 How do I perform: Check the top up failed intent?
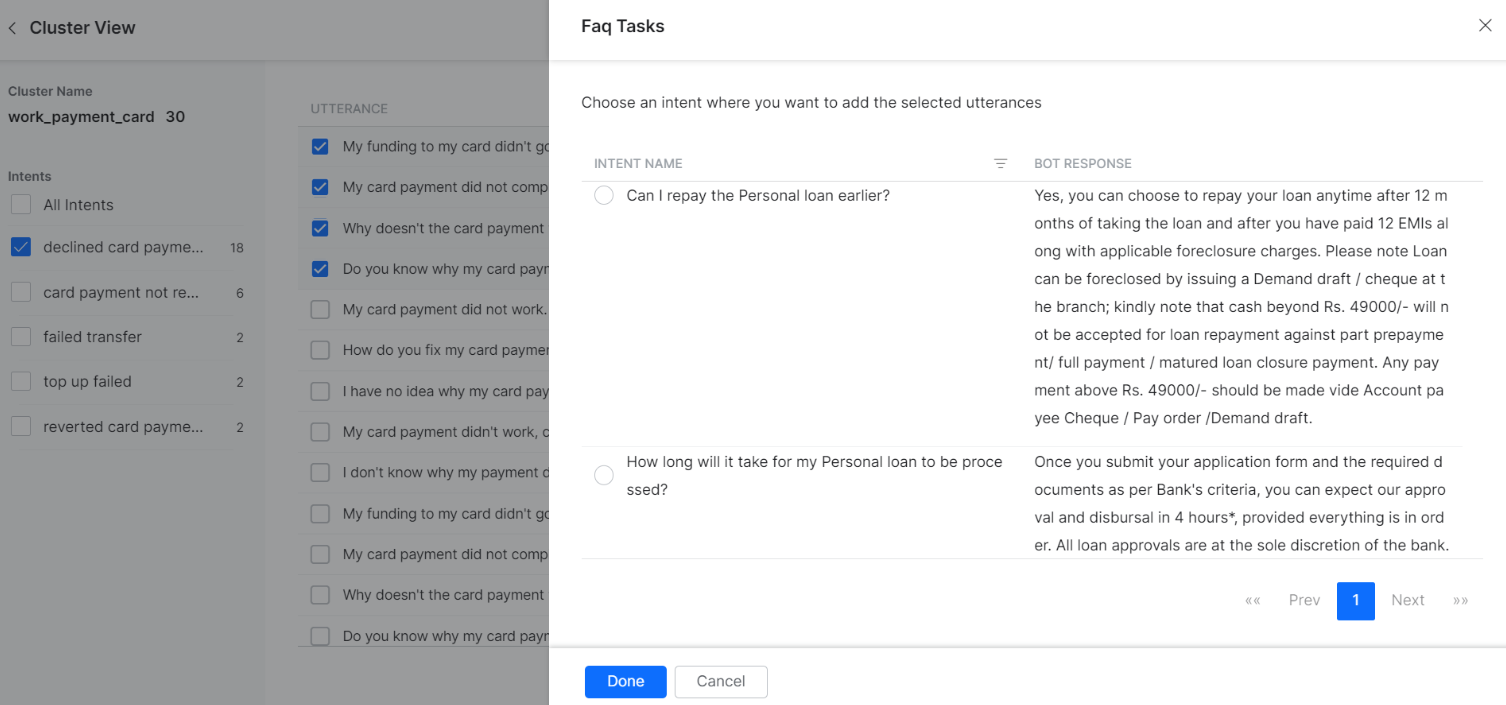point(20,381)
